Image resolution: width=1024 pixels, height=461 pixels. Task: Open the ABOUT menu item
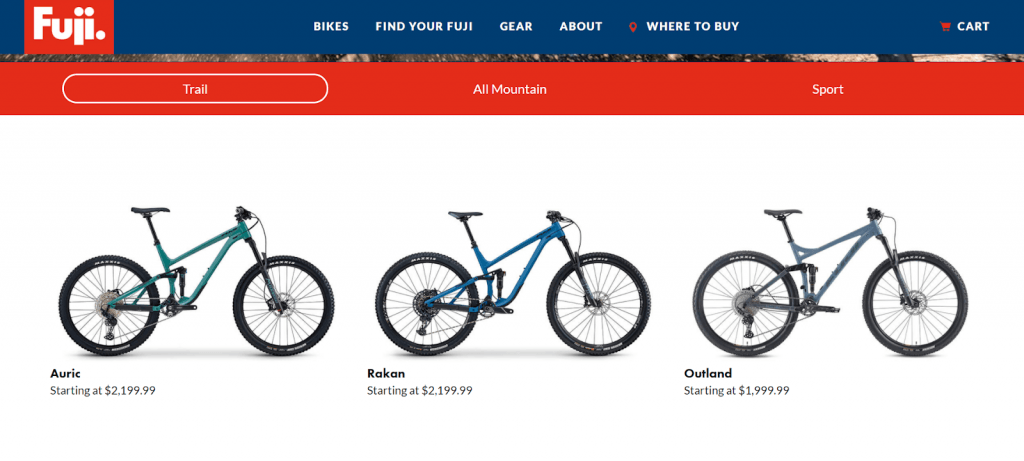[x=581, y=27]
